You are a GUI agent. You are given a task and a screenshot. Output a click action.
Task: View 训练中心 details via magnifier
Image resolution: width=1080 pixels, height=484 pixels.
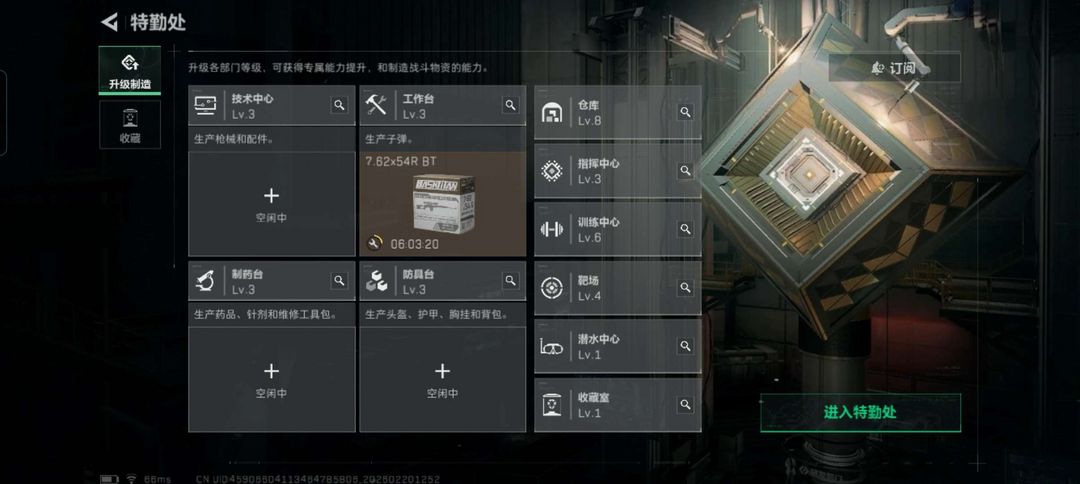(685, 229)
